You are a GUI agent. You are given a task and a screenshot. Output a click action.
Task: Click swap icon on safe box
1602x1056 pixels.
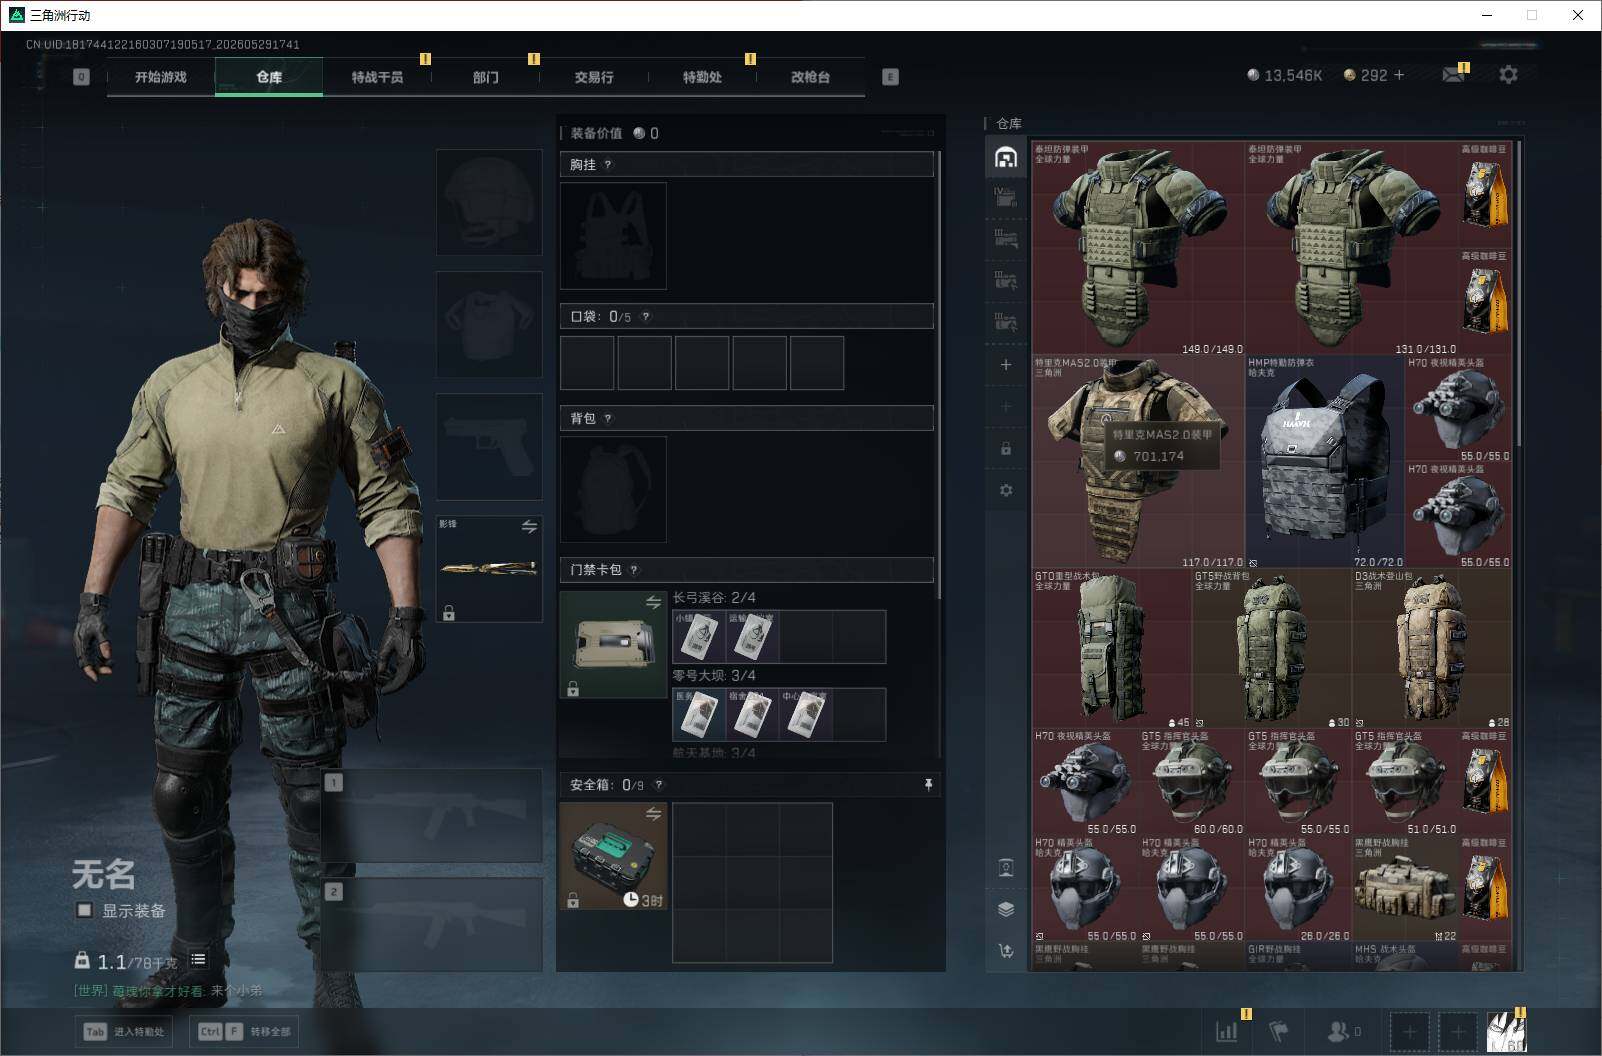[x=653, y=814]
